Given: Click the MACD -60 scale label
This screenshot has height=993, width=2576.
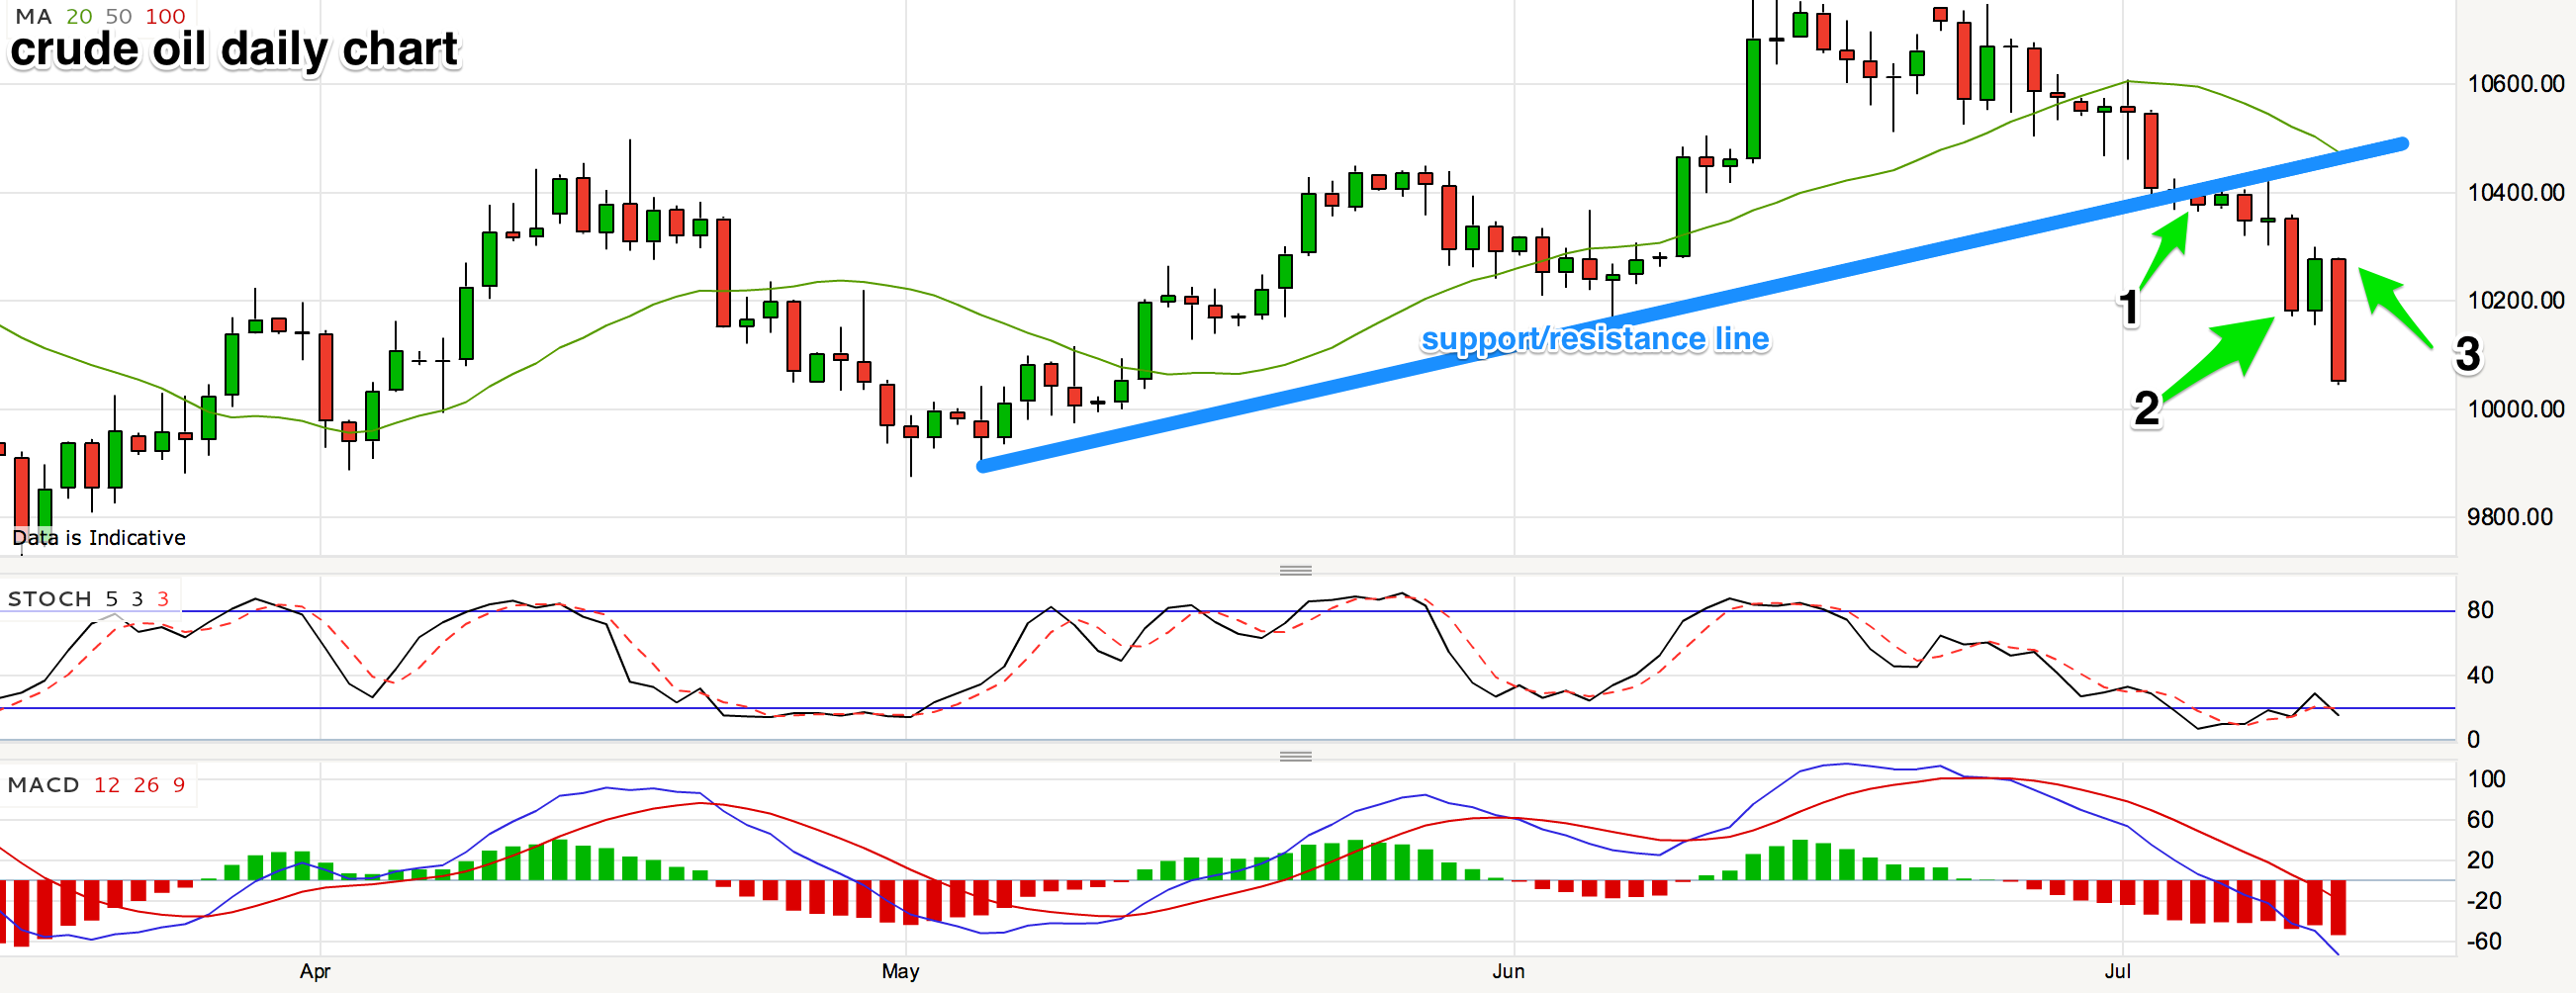Looking at the screenshot, I should 2484,941.
